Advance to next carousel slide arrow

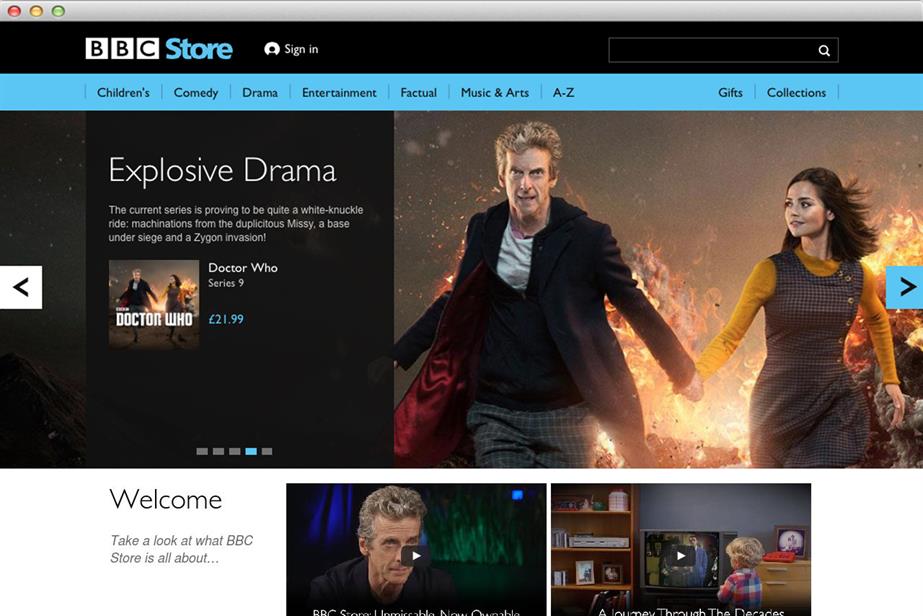pyautogui.click(x=905, y=287)
